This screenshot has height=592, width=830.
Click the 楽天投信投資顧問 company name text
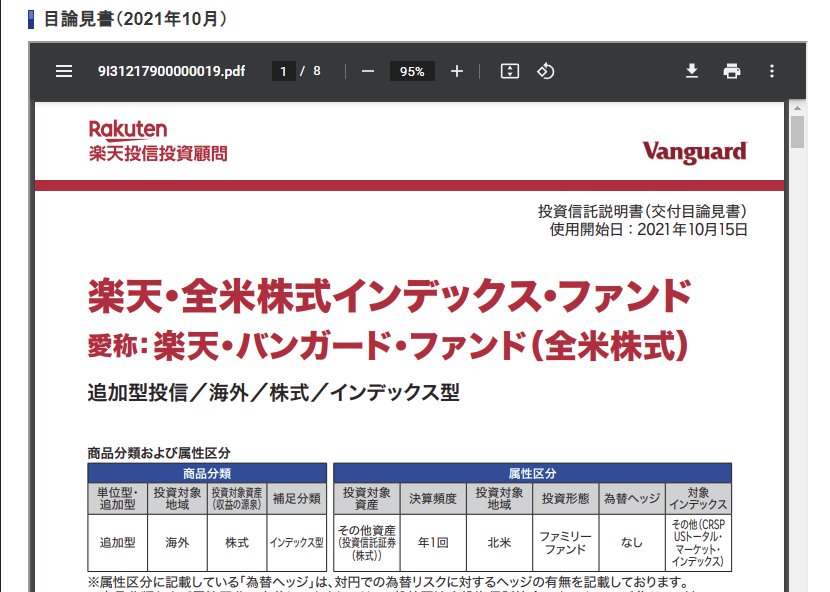158,154
